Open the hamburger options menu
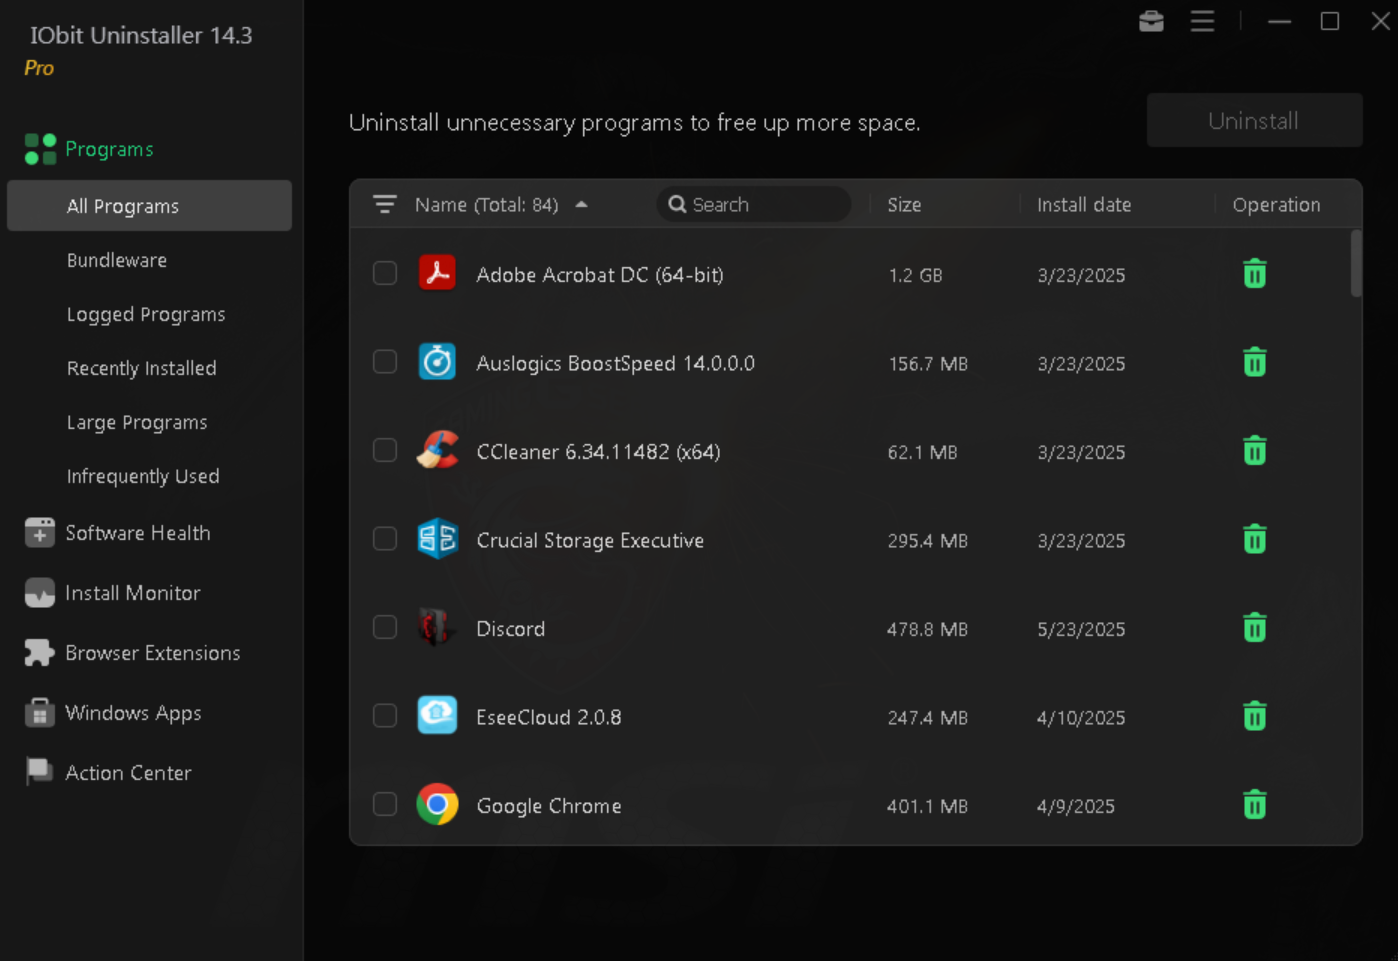The image size is (1398, 961). [1202, 21]
